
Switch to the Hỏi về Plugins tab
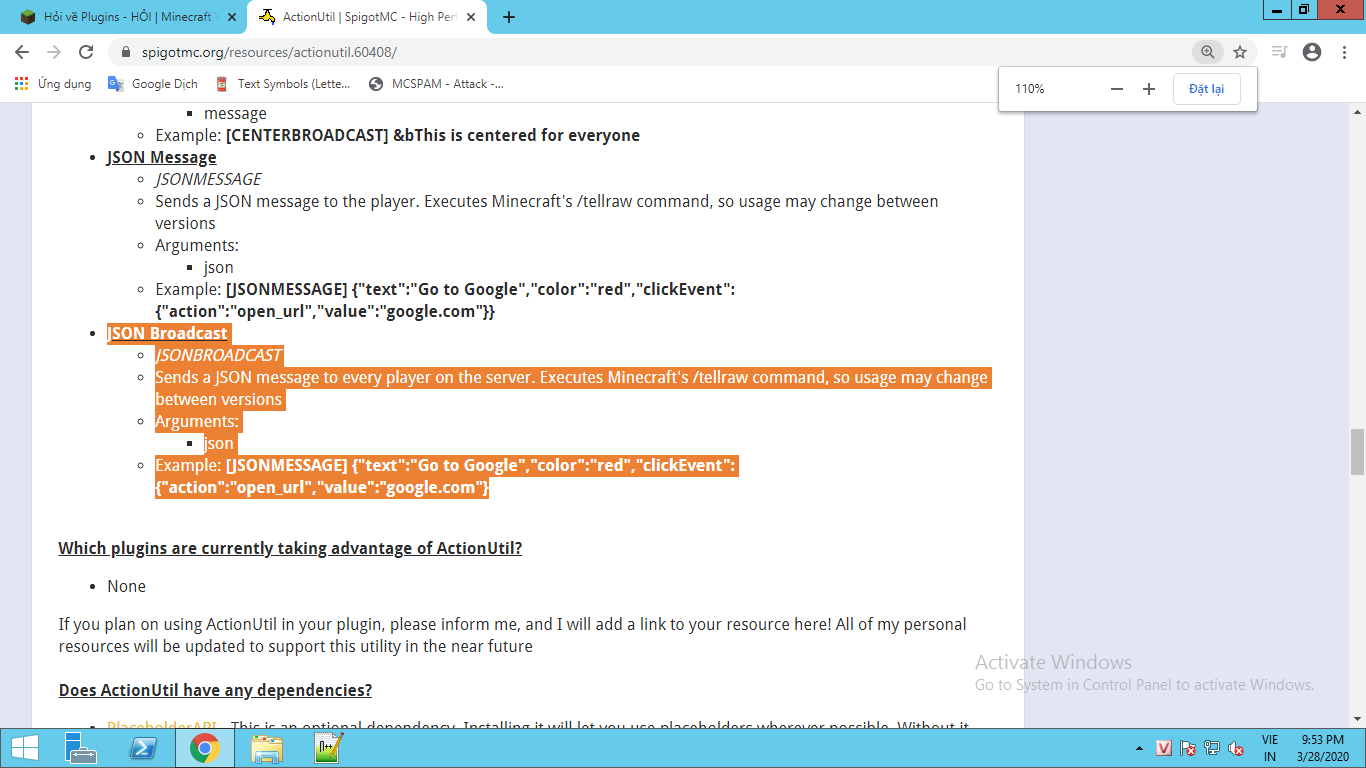click(127, 17)
